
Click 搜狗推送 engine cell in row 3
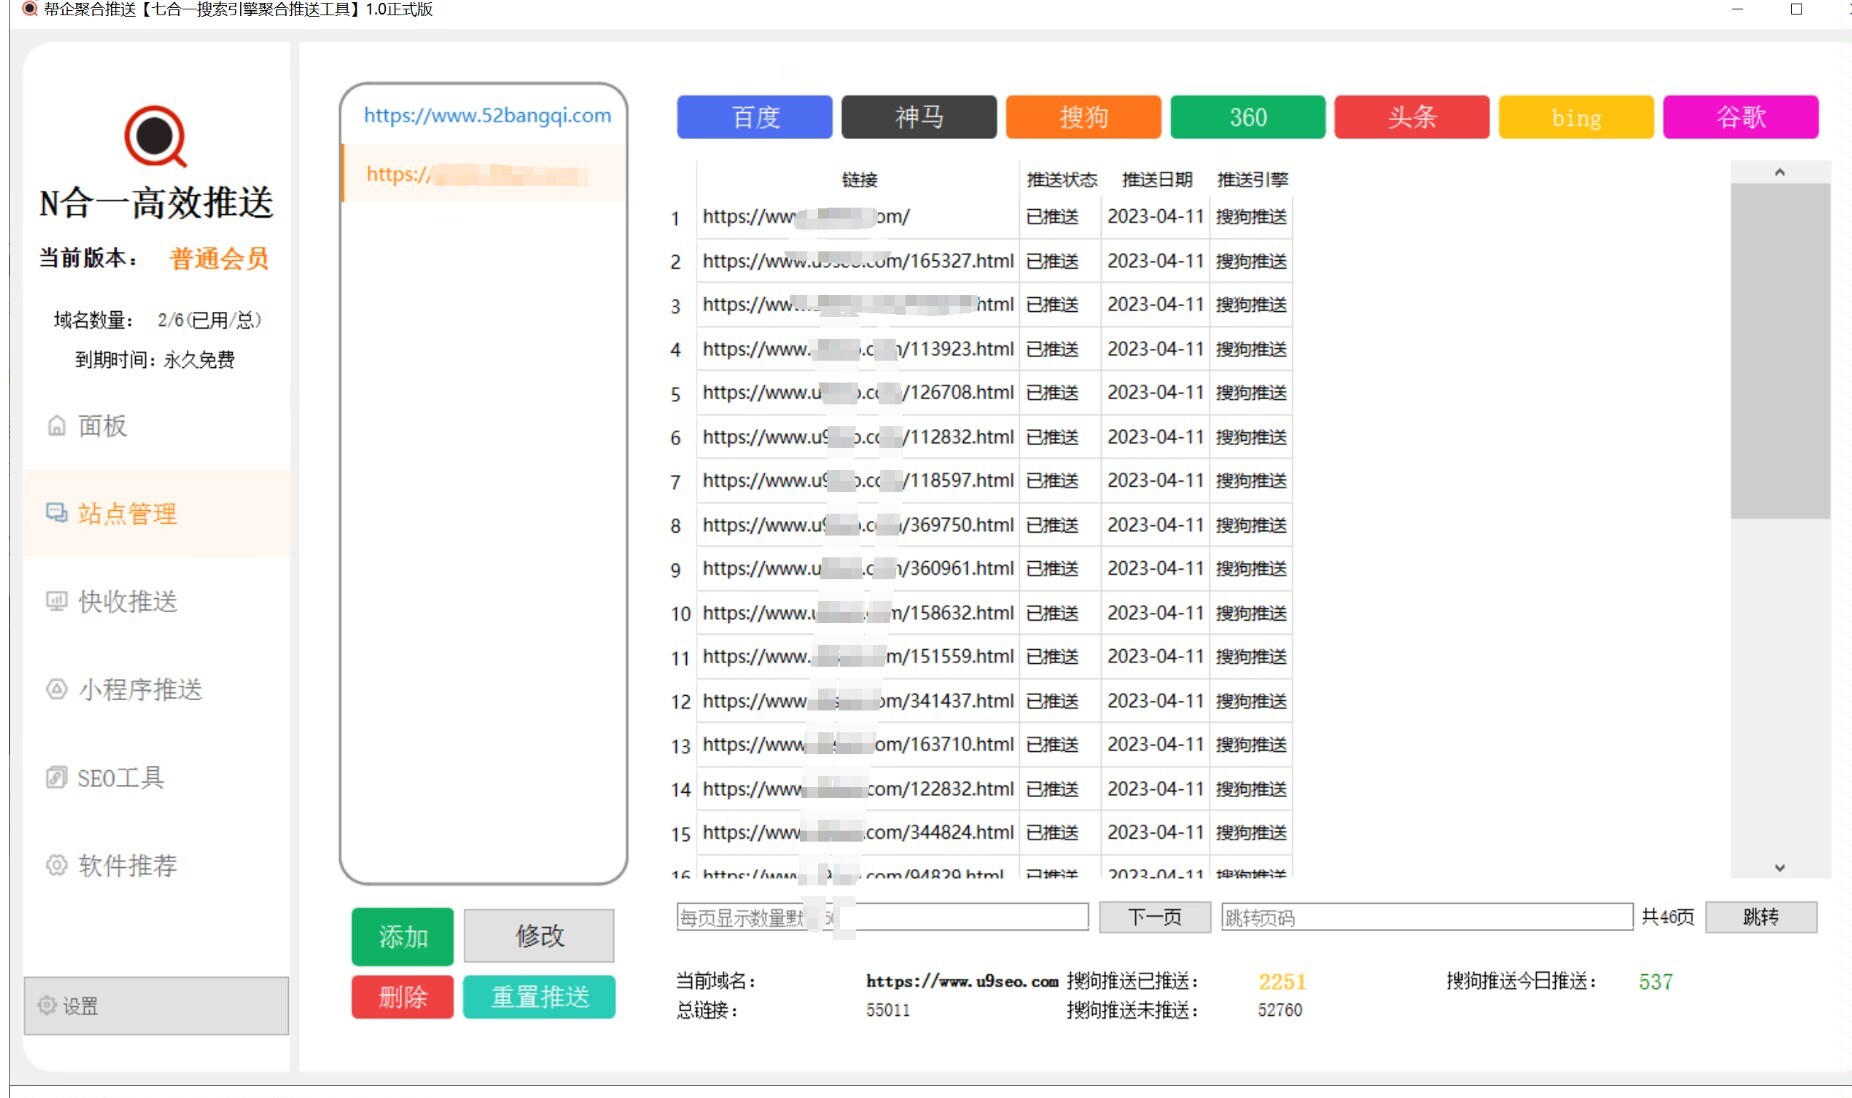coord(1251,305)
